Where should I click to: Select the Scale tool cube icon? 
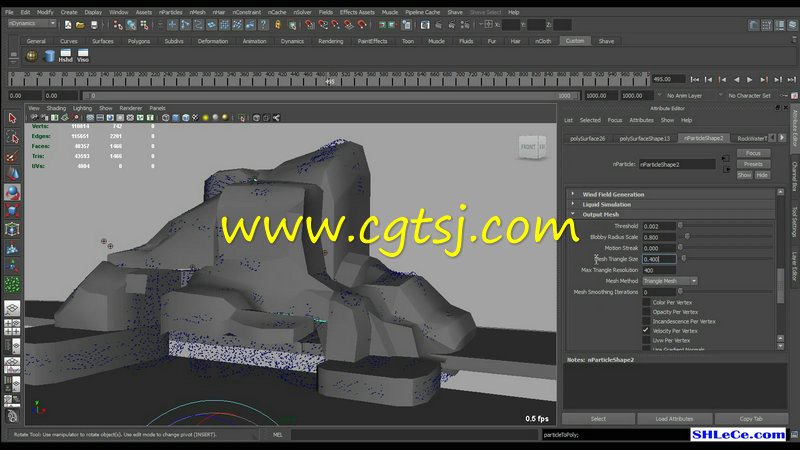pos(12,210)
